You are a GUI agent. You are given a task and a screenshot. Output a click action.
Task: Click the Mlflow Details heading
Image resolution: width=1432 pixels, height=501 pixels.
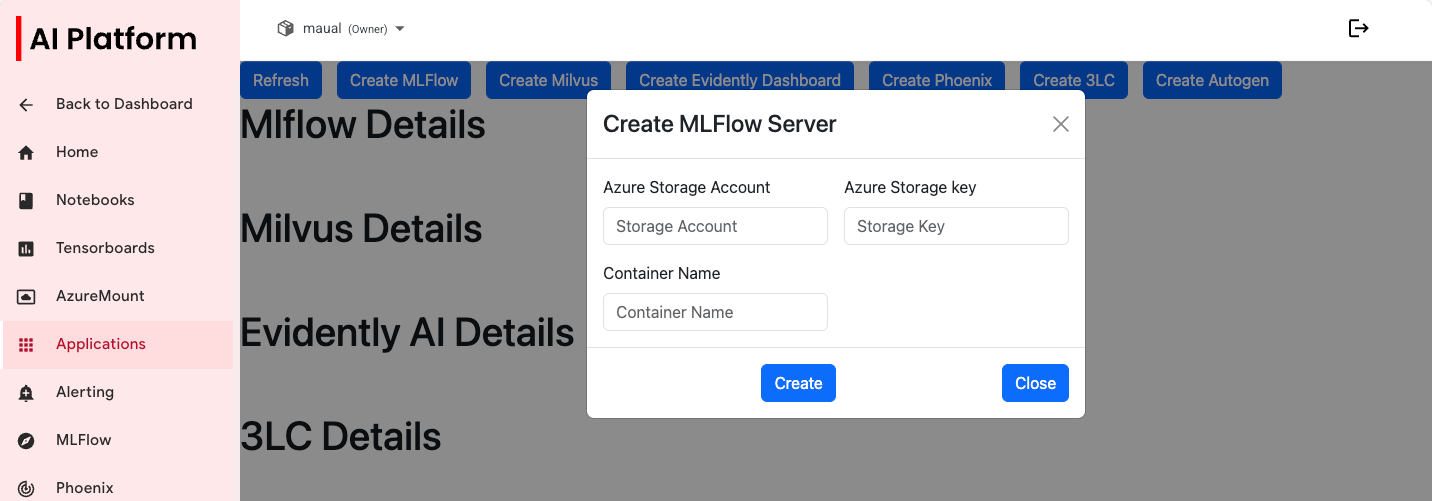pos(363,125)
